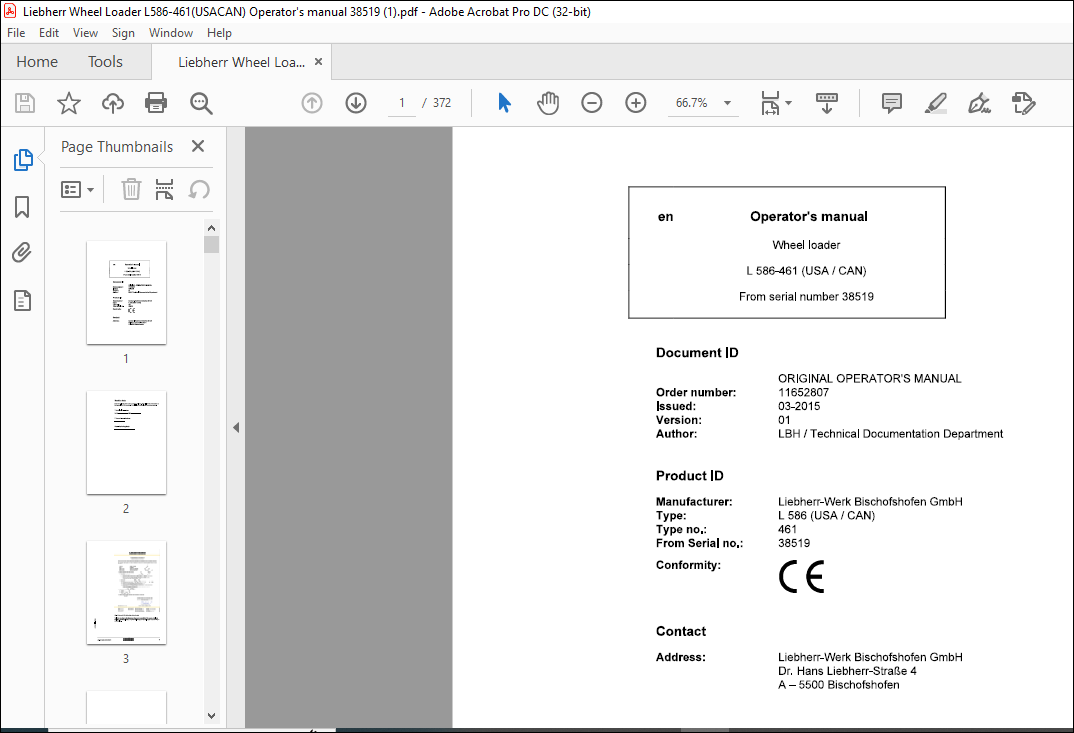Open the find text search tool
This screenshot has height=733, width=1074.
[201, 103]
